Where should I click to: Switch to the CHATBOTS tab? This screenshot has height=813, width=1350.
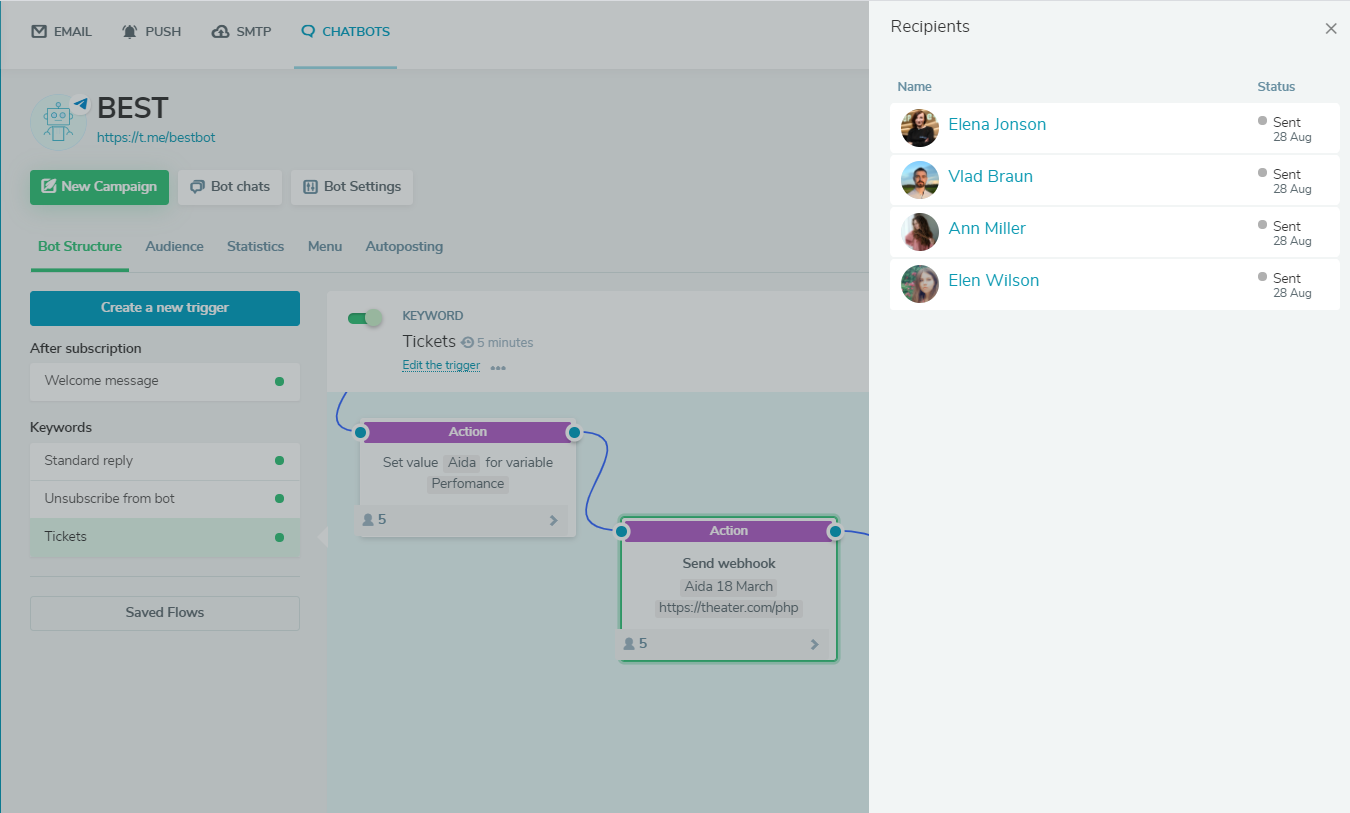345,31
